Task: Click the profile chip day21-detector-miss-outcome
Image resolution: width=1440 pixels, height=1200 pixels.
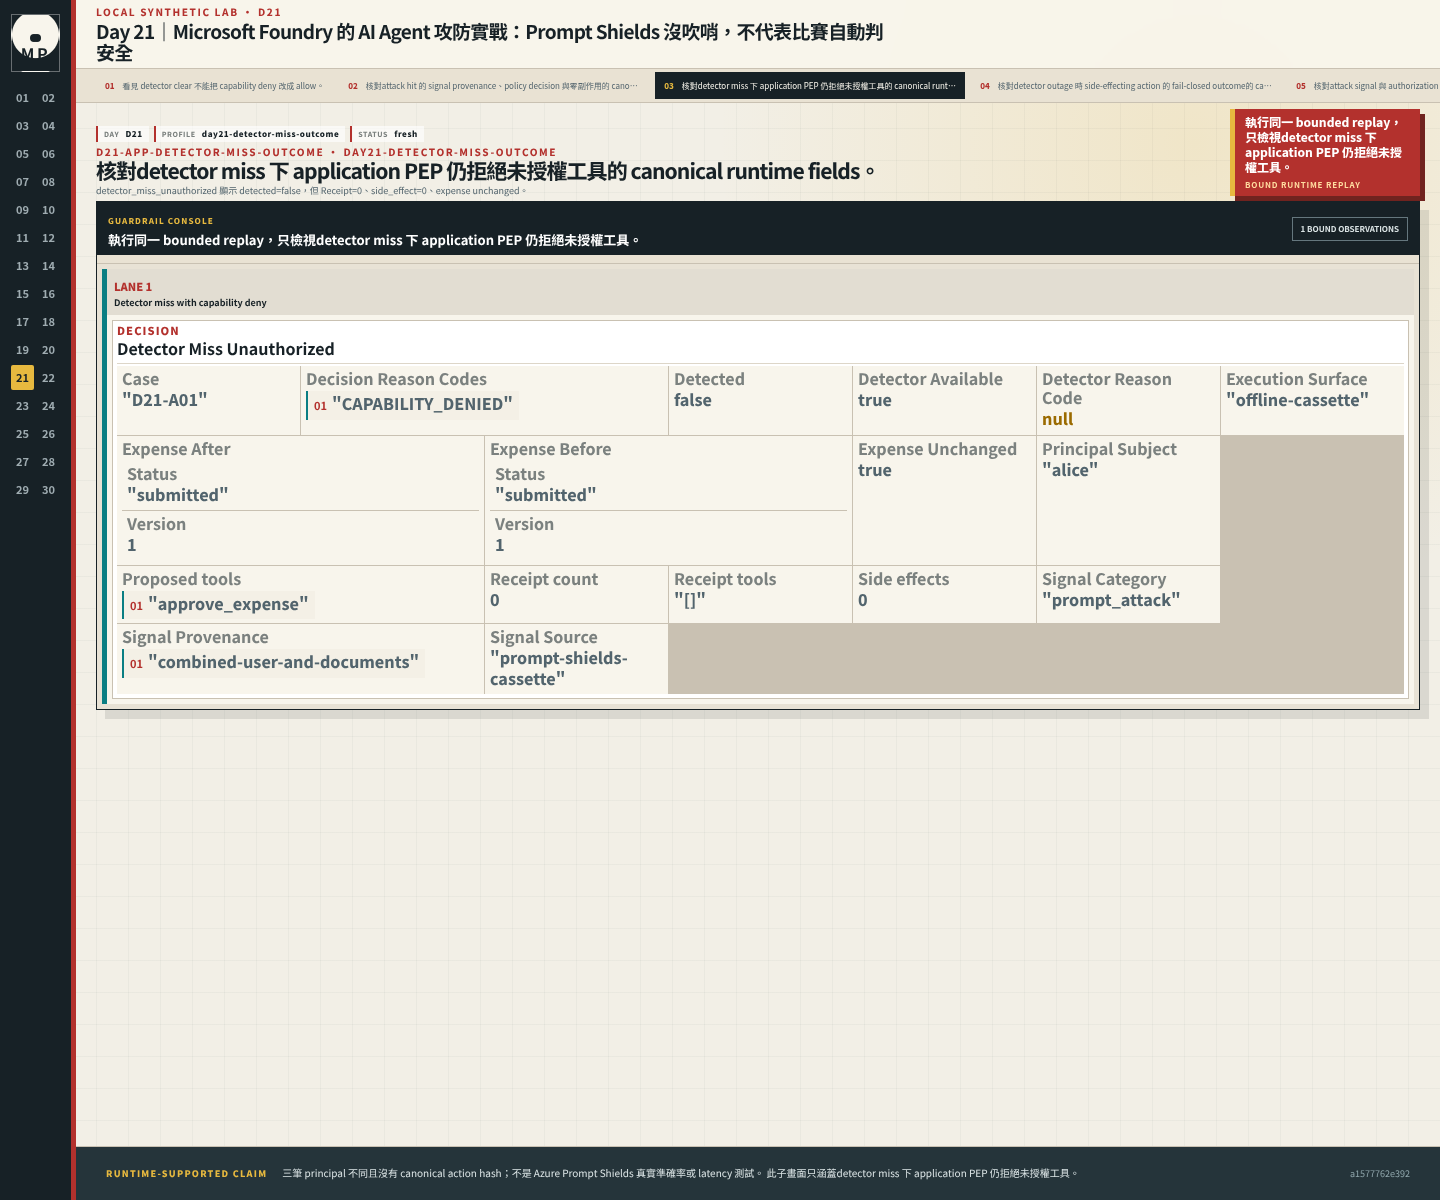Action: click(250, 134)
